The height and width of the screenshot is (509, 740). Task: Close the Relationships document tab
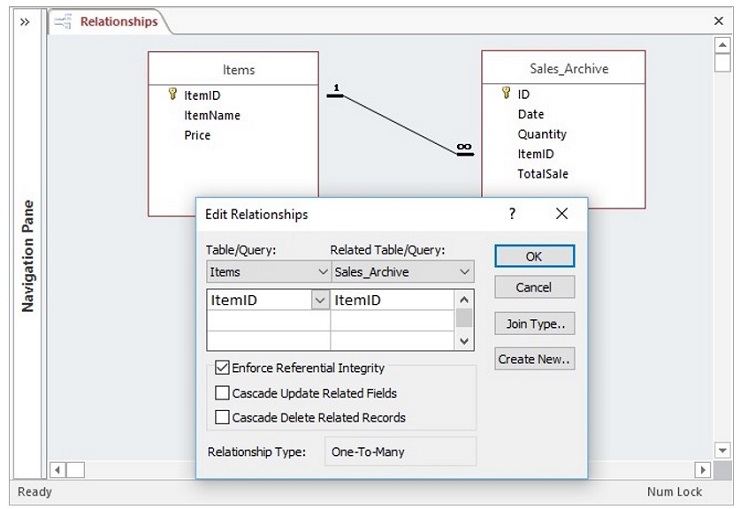(718, 21)
